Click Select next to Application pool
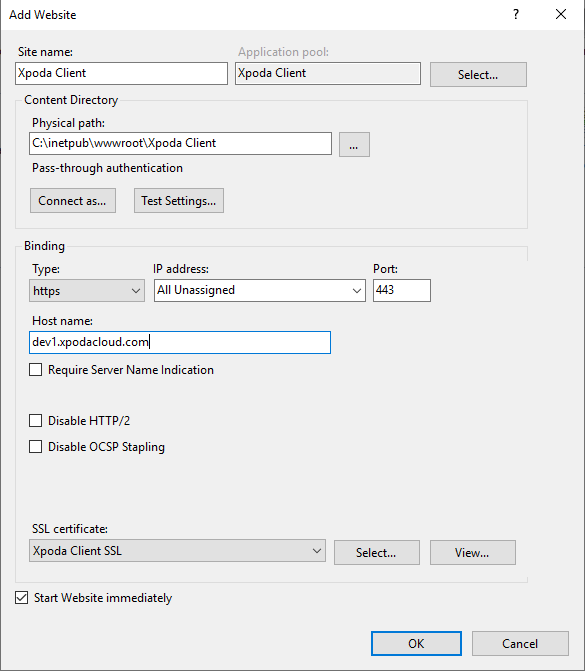Screen dimensions: 585x671 (478, 74)
